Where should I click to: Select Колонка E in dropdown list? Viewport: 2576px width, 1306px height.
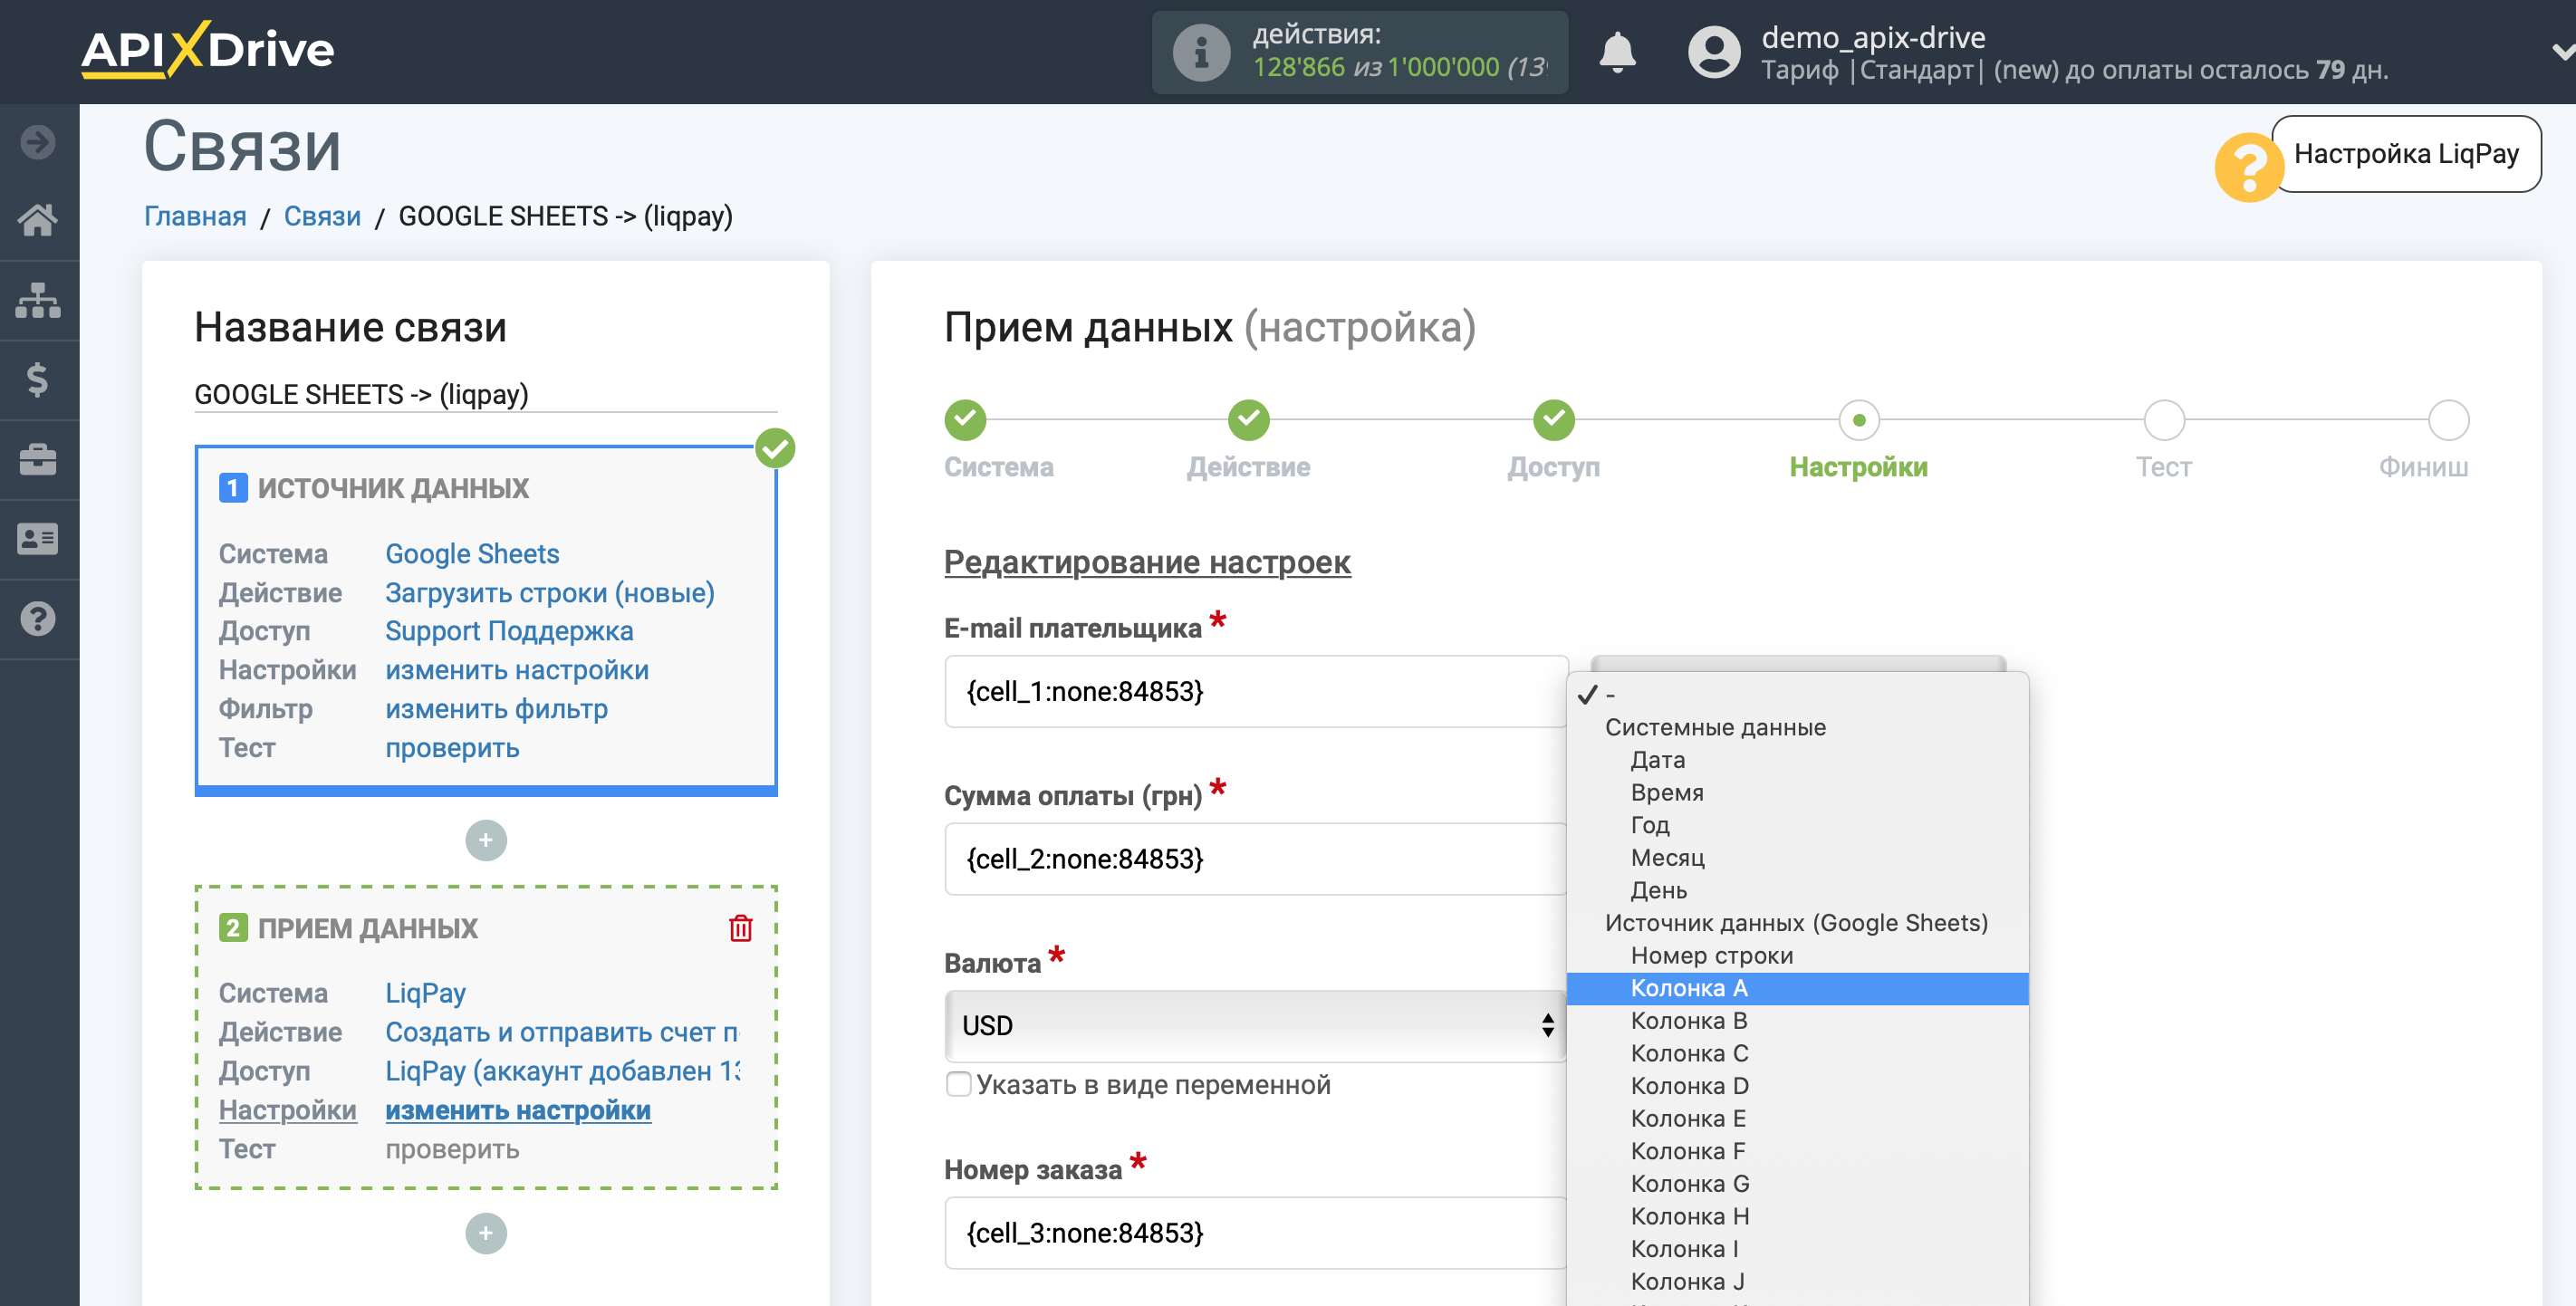pos(1798,1118)
